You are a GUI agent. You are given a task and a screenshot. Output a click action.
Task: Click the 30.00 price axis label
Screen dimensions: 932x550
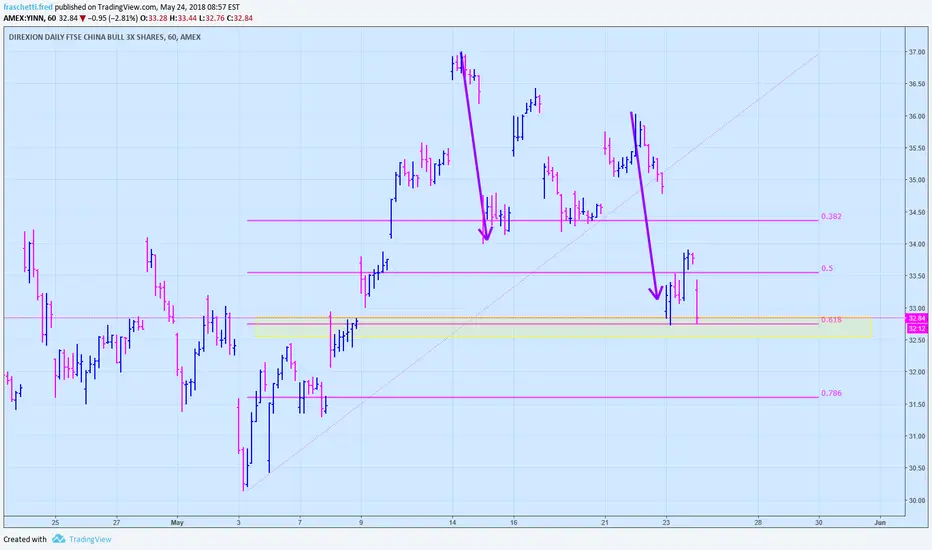point(917,501)
